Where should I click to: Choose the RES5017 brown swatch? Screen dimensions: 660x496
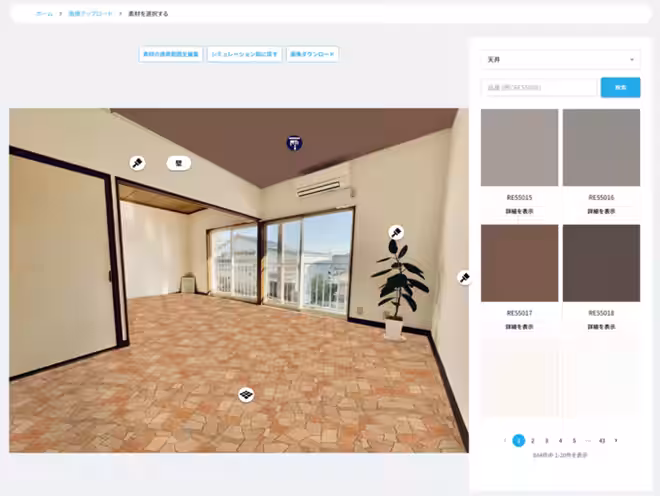[519, 263]
